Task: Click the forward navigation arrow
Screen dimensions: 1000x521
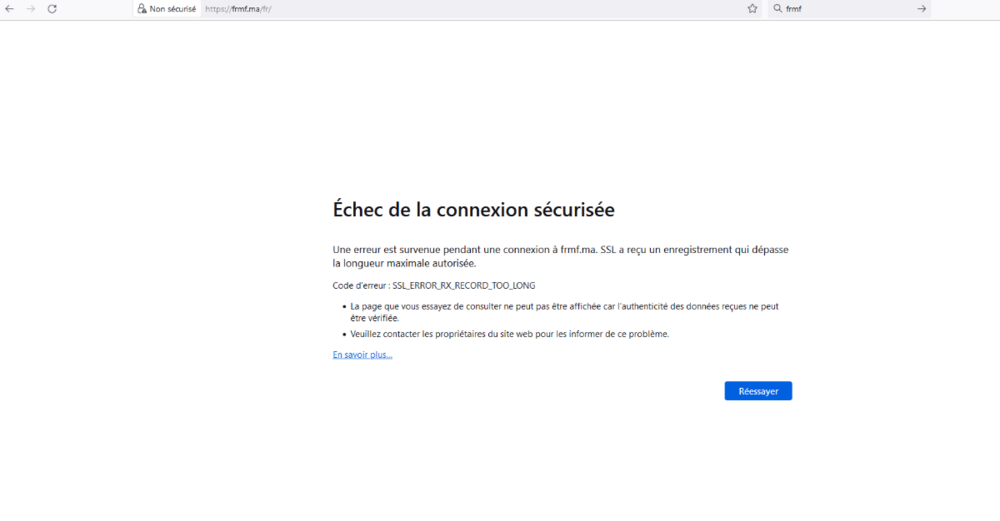Action: coord(31,9)
